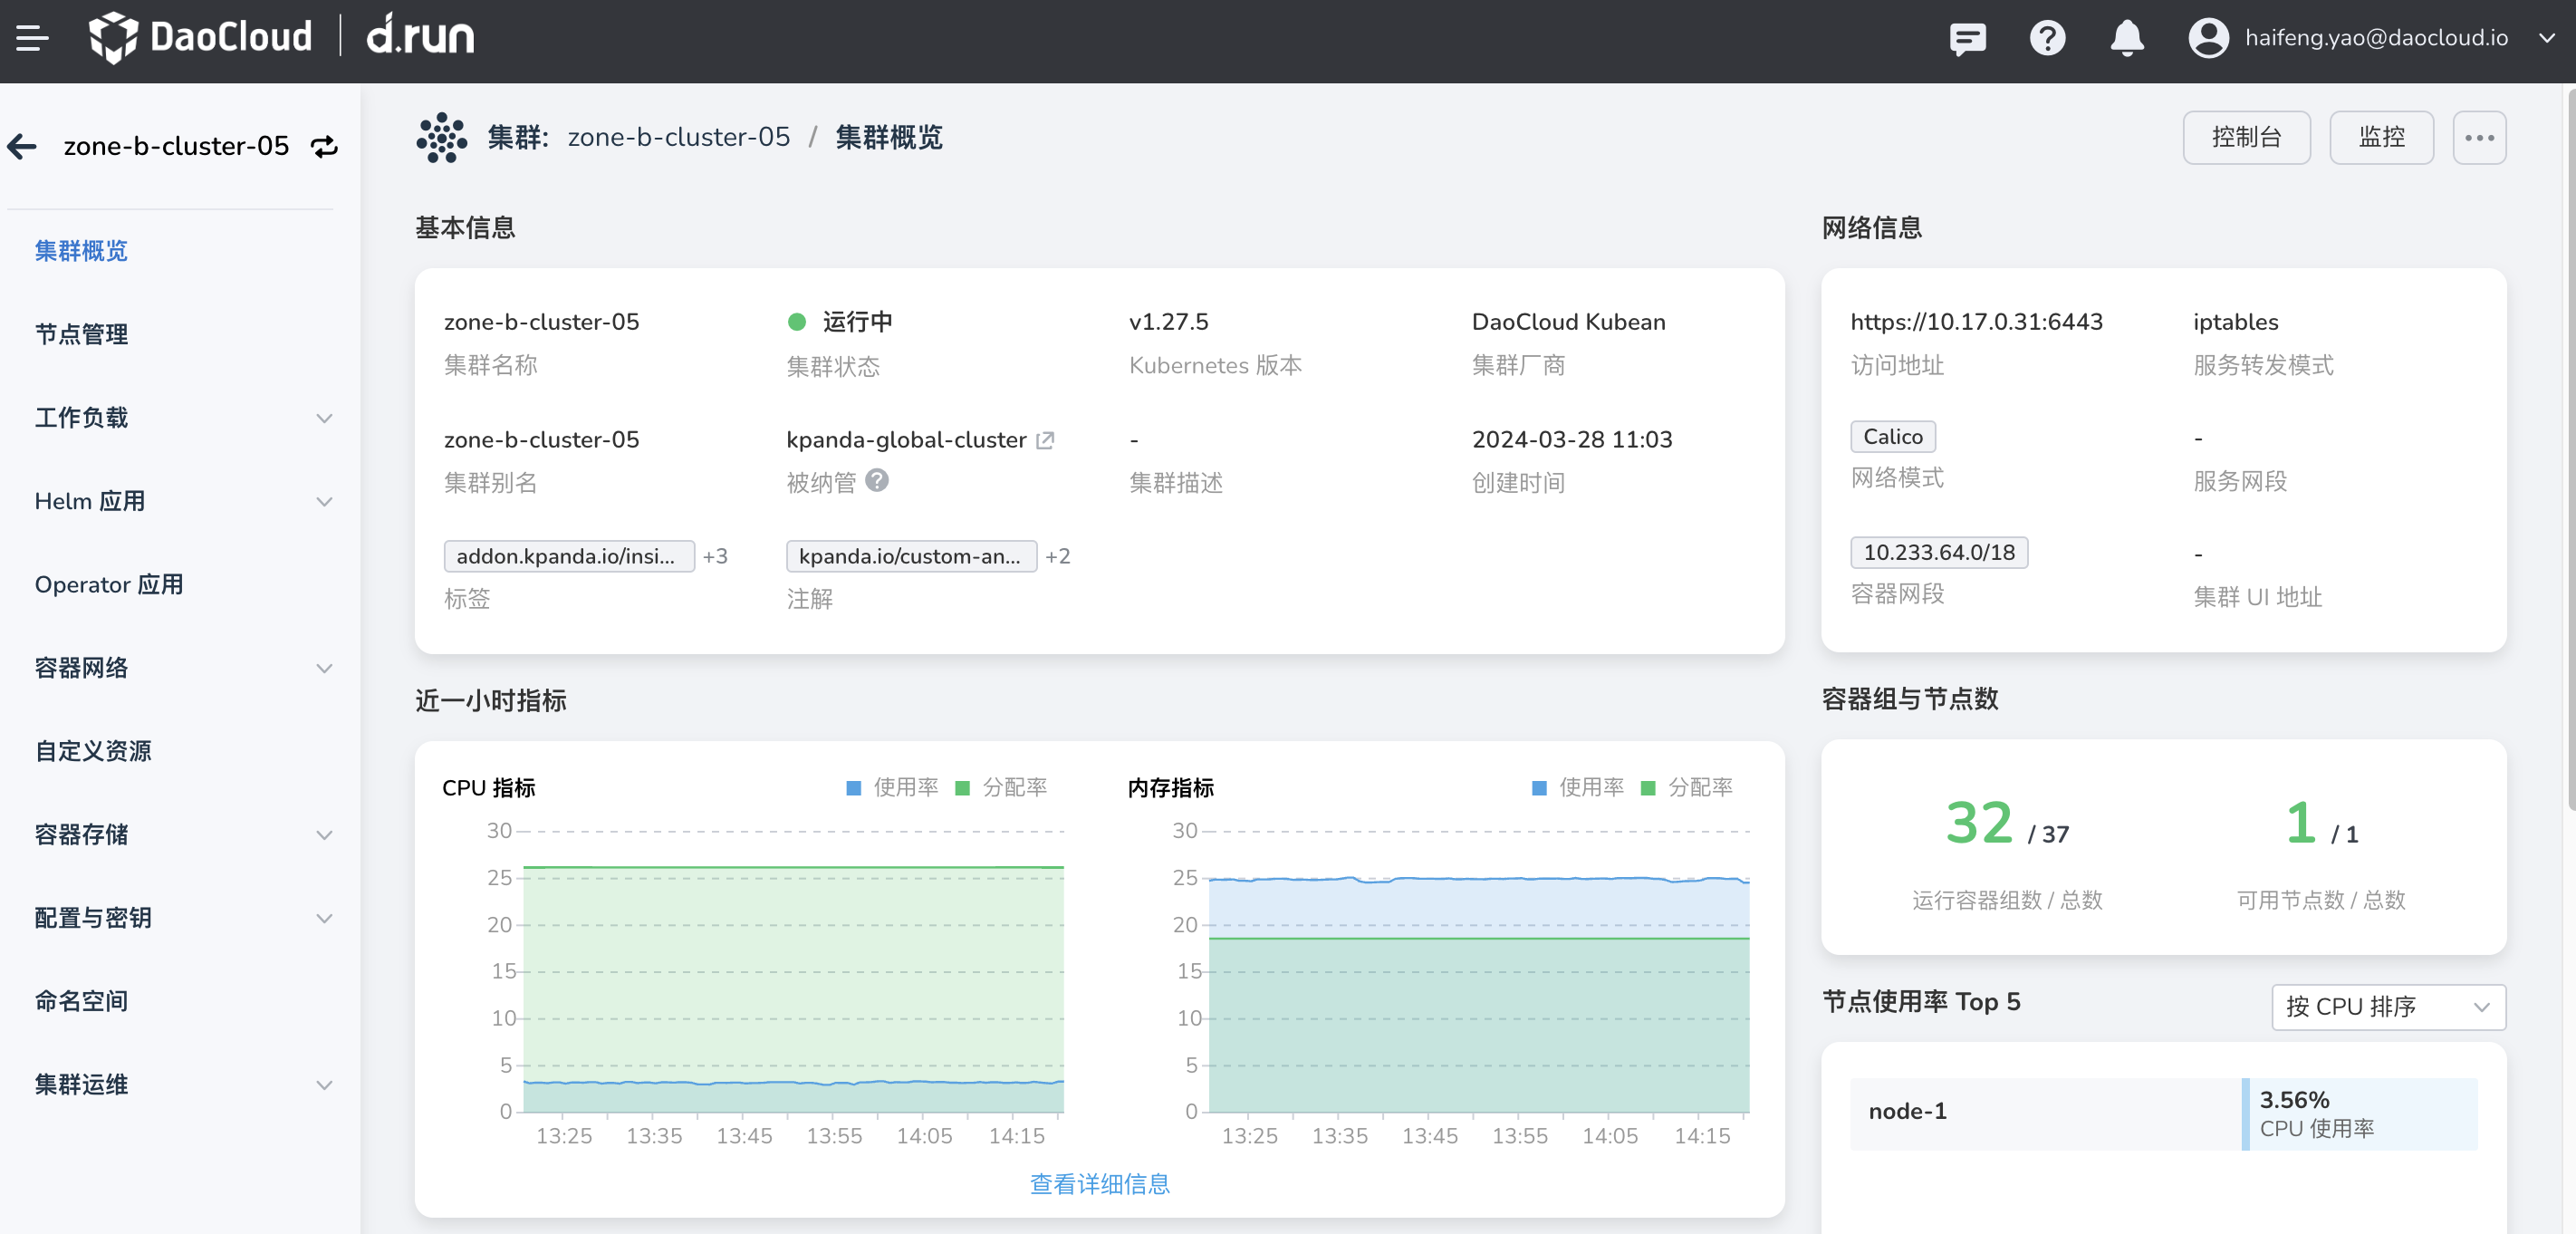Click the kpanda.io/custom-an... annotation tag
This screenshot has width=2576, height=1234.
coord(911,556)
